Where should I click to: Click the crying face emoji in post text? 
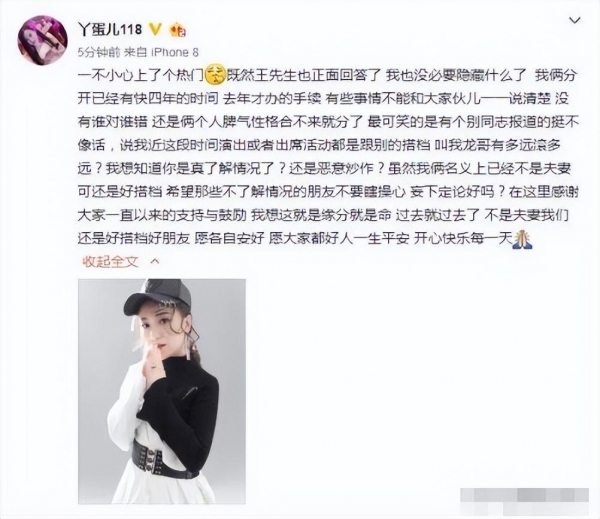(215, 75)
